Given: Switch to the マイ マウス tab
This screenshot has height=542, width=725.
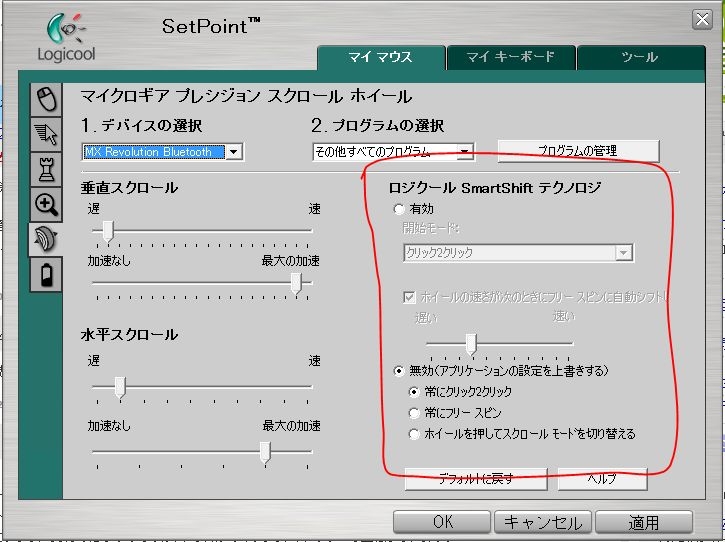Looking at the screenshot, I should tap(381, 57).
